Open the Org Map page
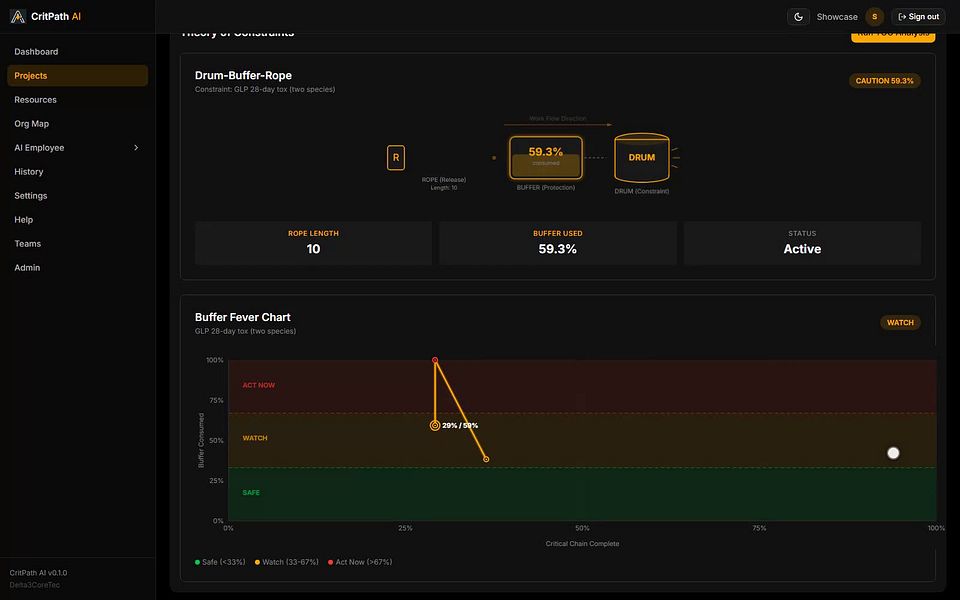The image size is (960, 600). (x=77, y=123)
